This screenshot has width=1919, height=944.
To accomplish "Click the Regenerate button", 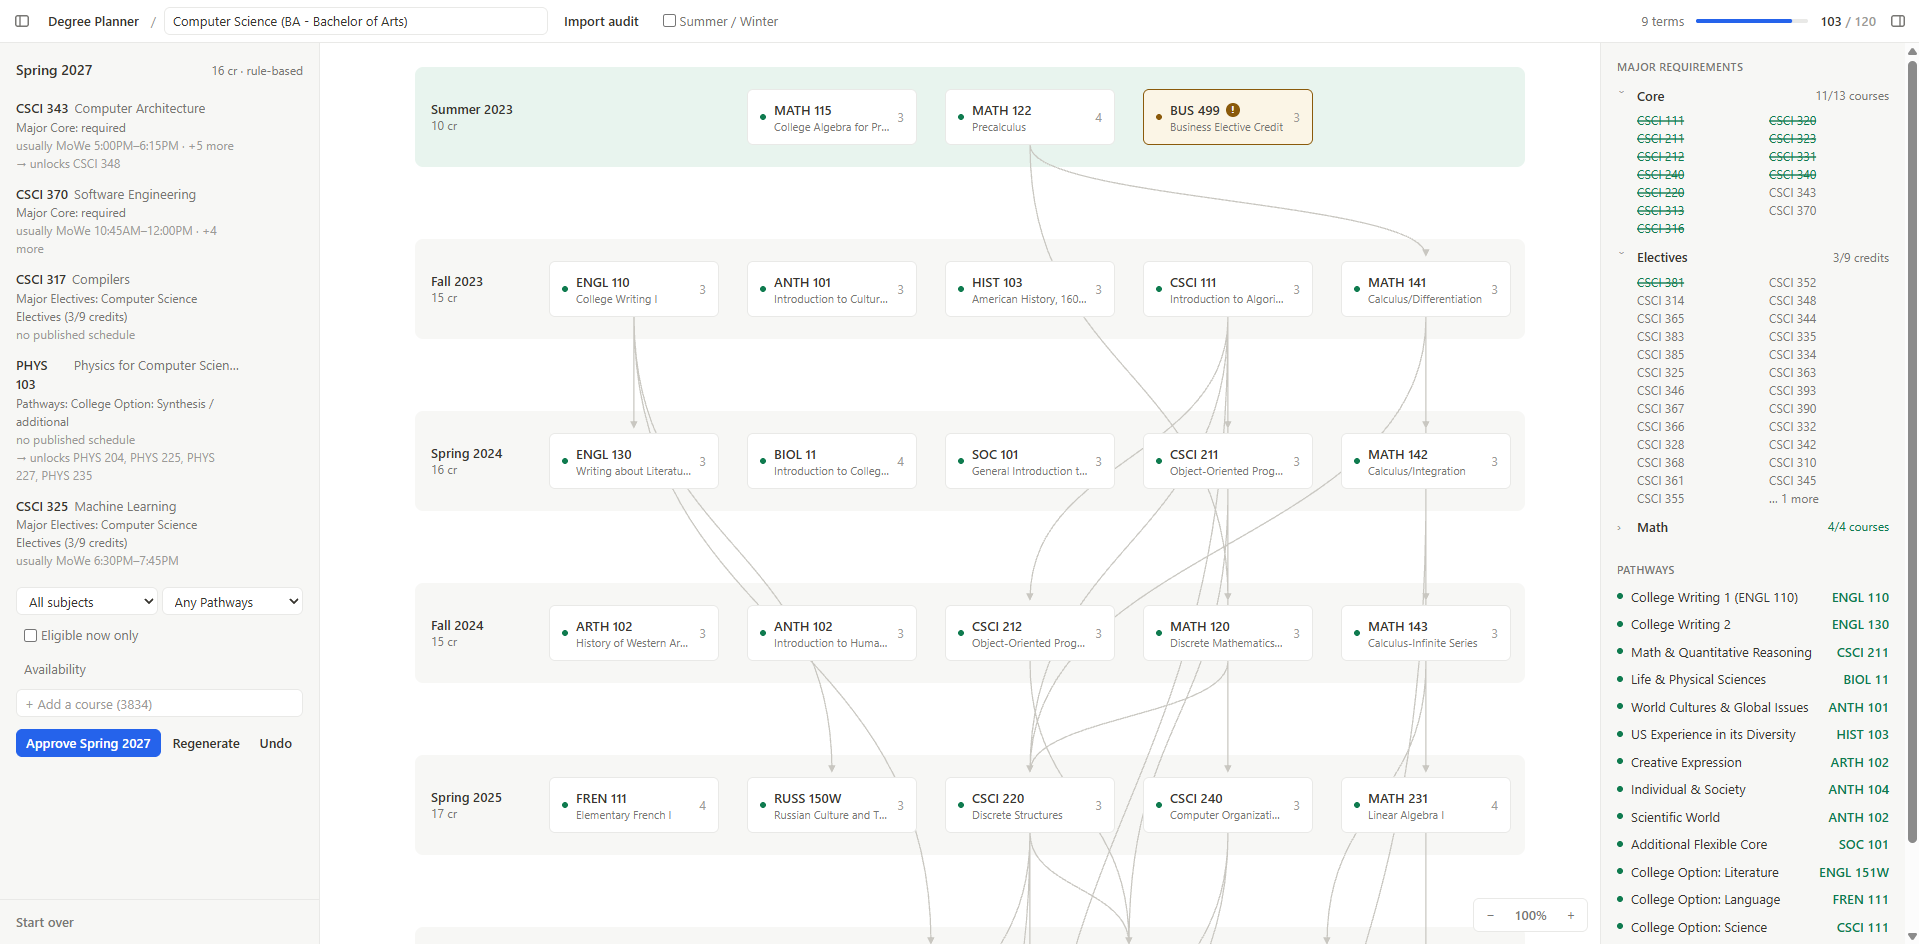I will (206, 743).
